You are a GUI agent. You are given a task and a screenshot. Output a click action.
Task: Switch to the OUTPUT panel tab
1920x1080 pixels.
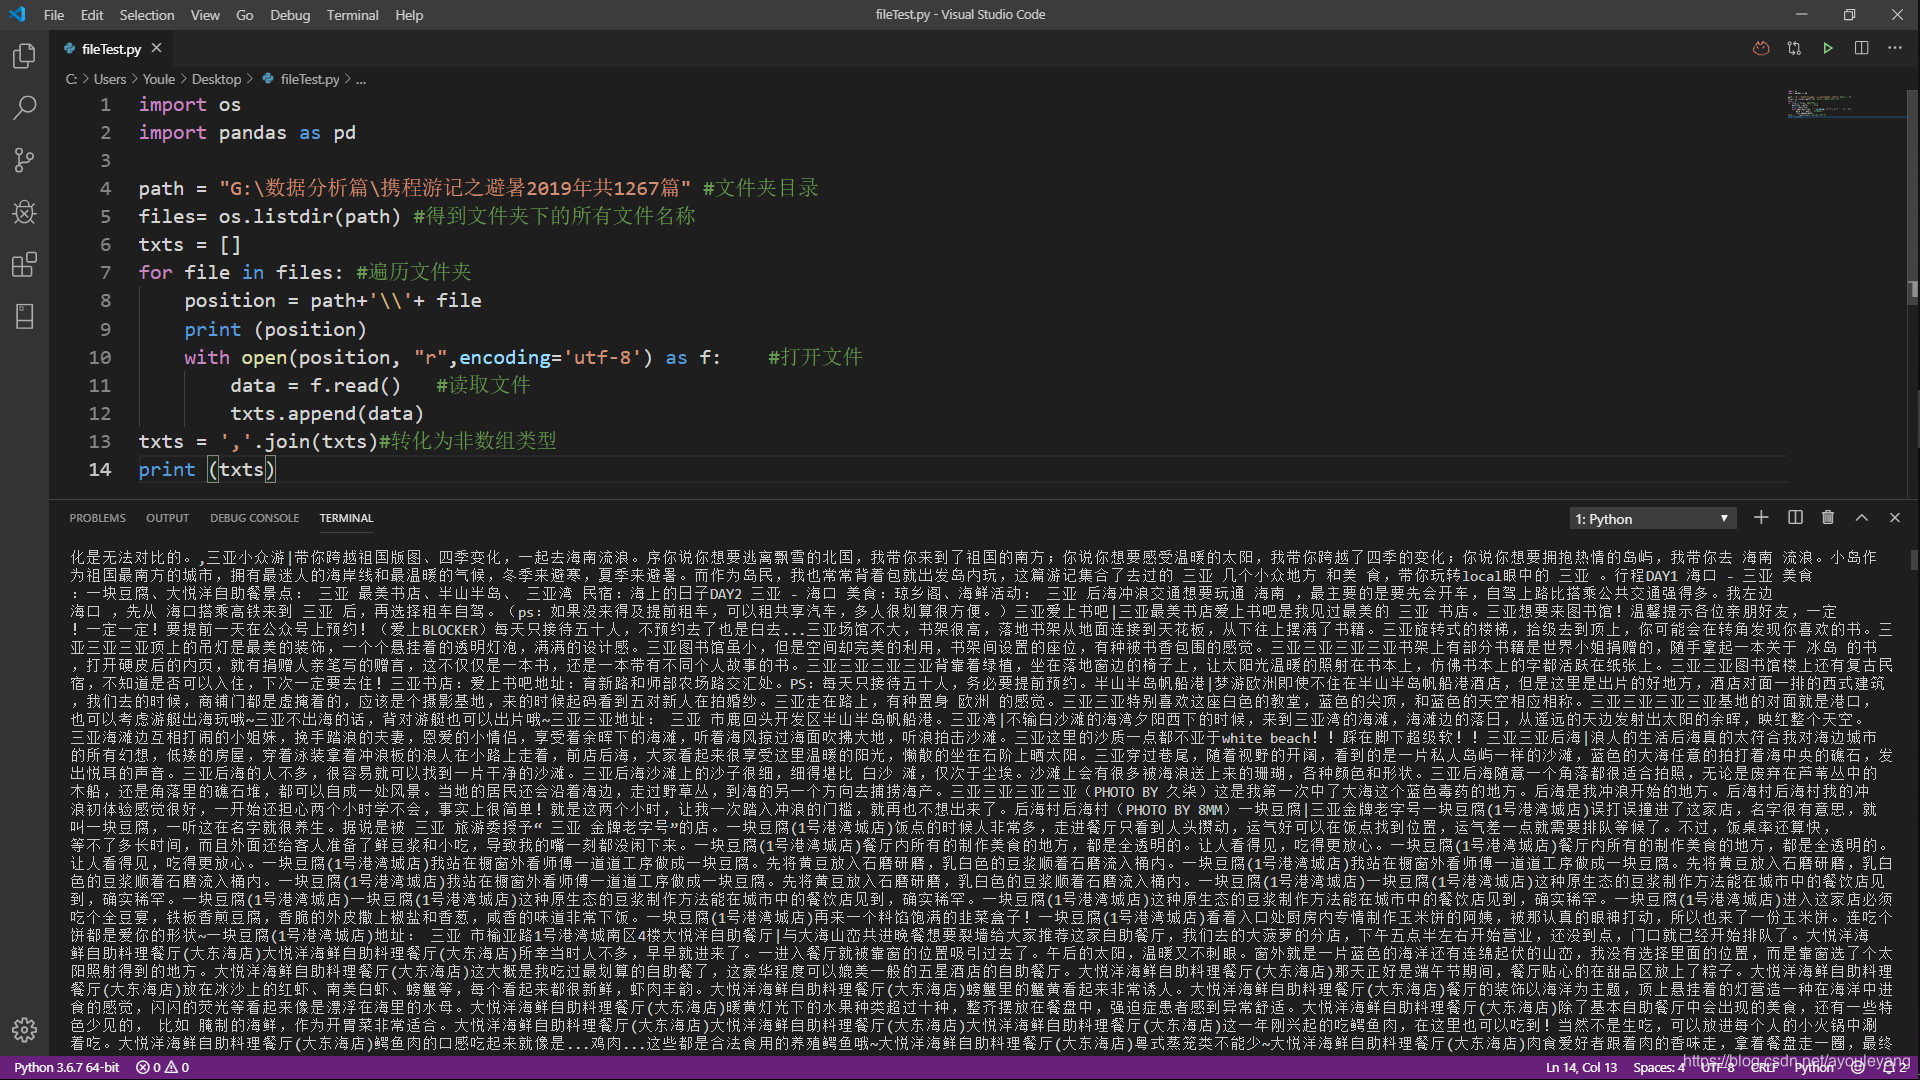tap(167, 518)
